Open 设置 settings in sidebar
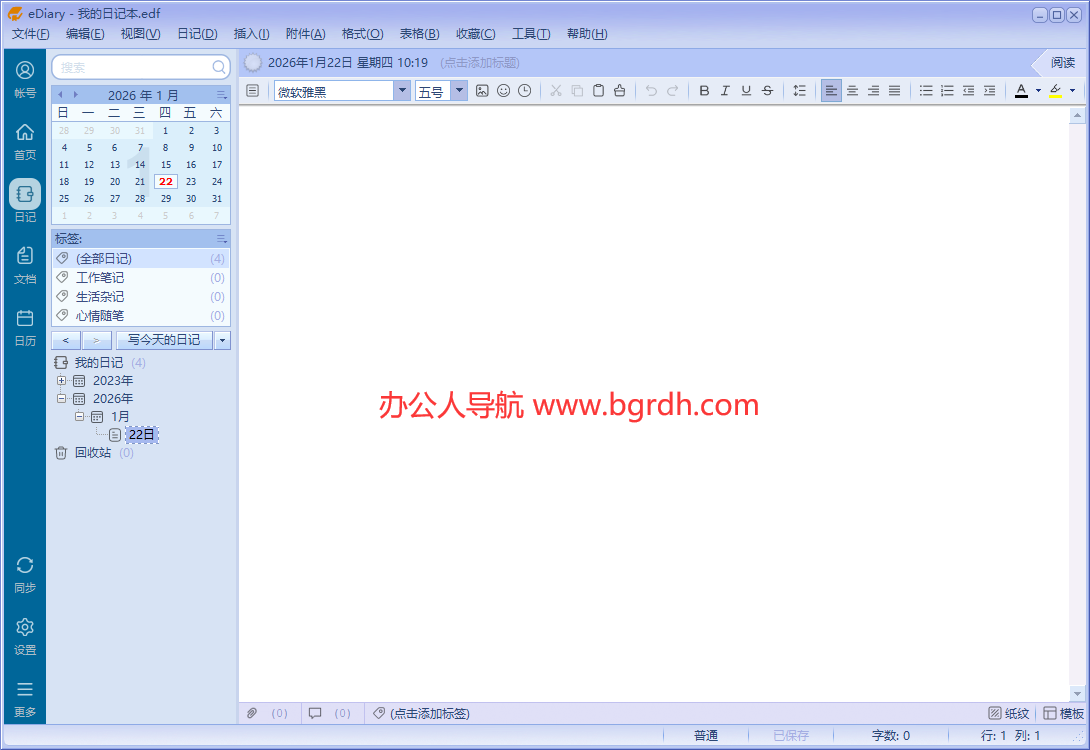Viewport: 1090px width, 750px height. point(25,636)
